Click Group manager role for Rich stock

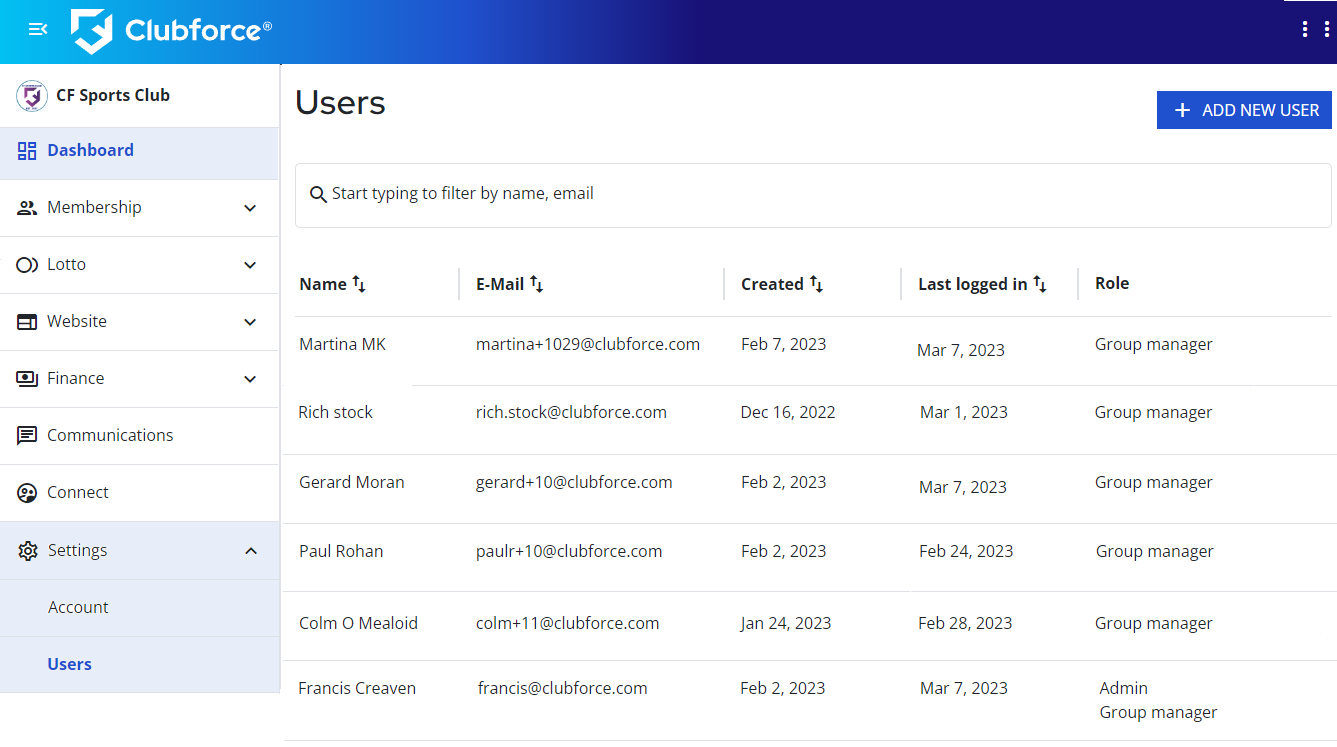[x=1153, y=413]
